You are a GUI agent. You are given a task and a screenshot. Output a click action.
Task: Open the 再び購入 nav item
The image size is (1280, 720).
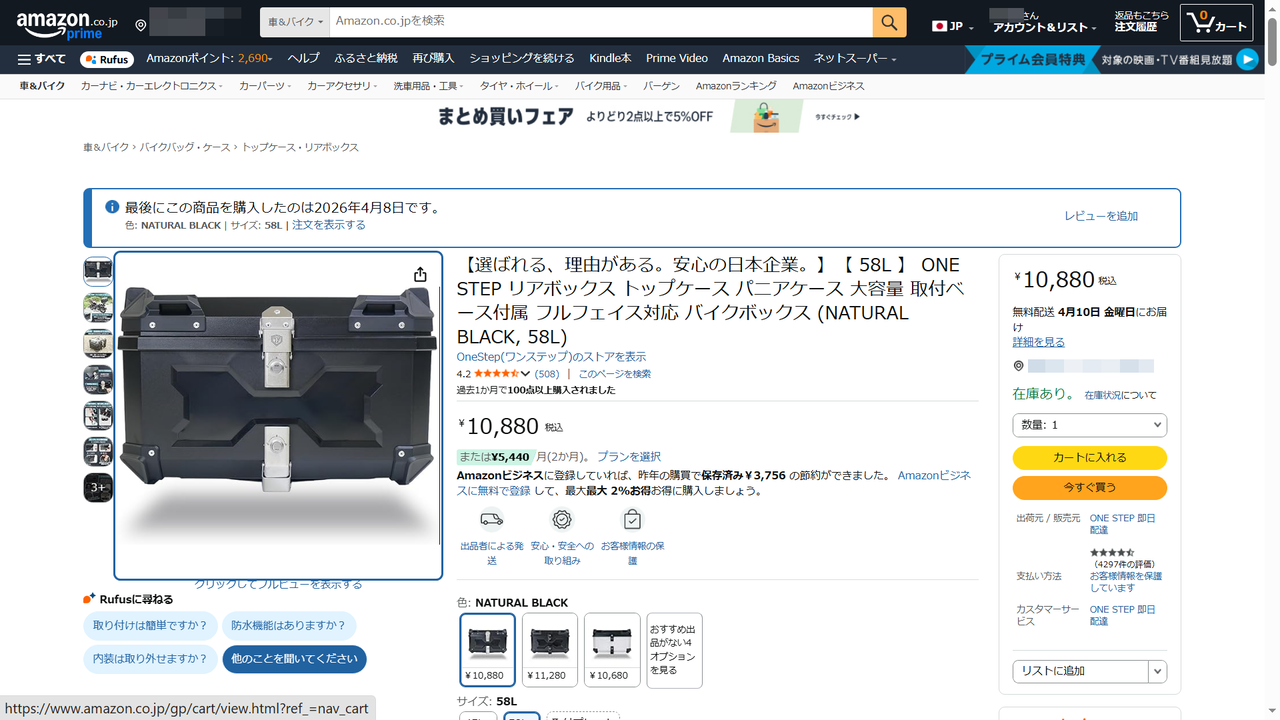click(433, 59)
